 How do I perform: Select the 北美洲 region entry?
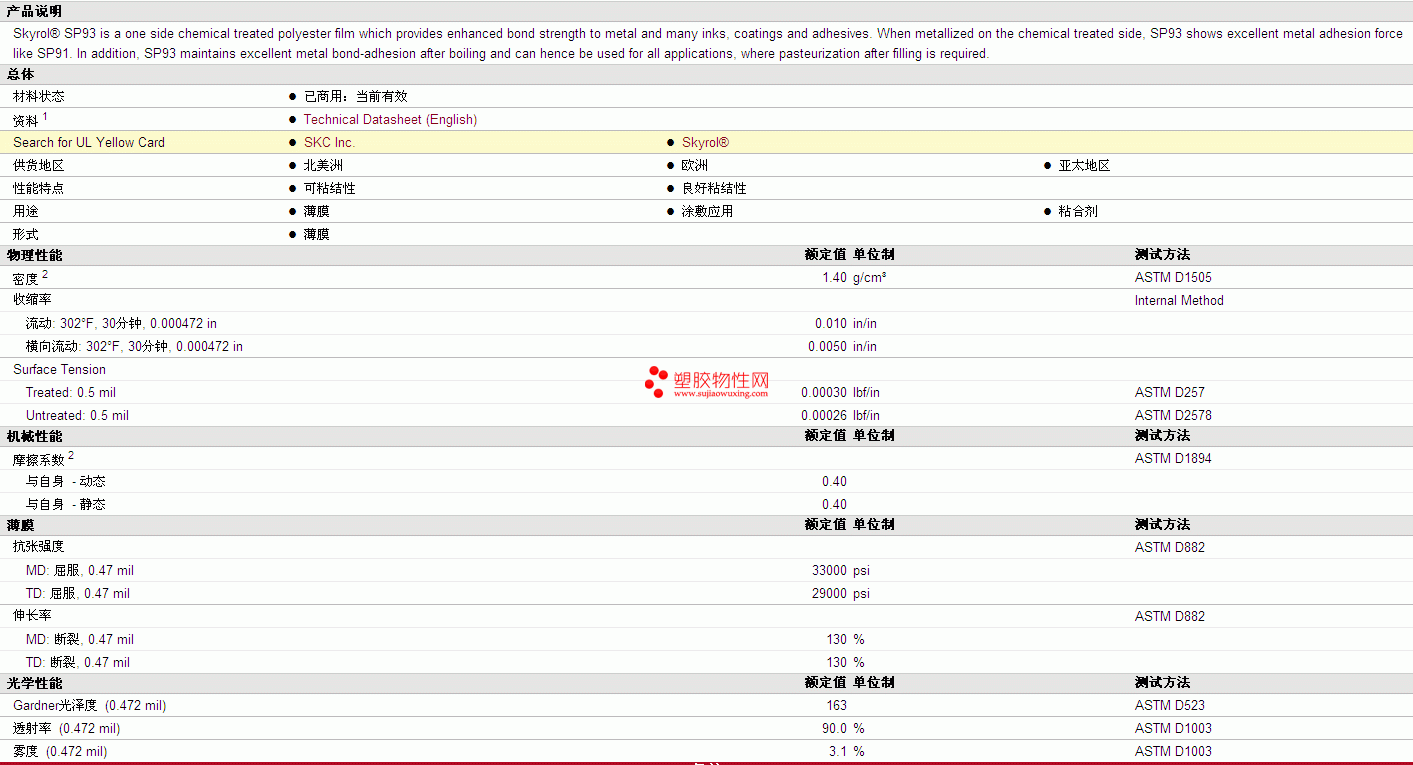[x=323, y=165]
